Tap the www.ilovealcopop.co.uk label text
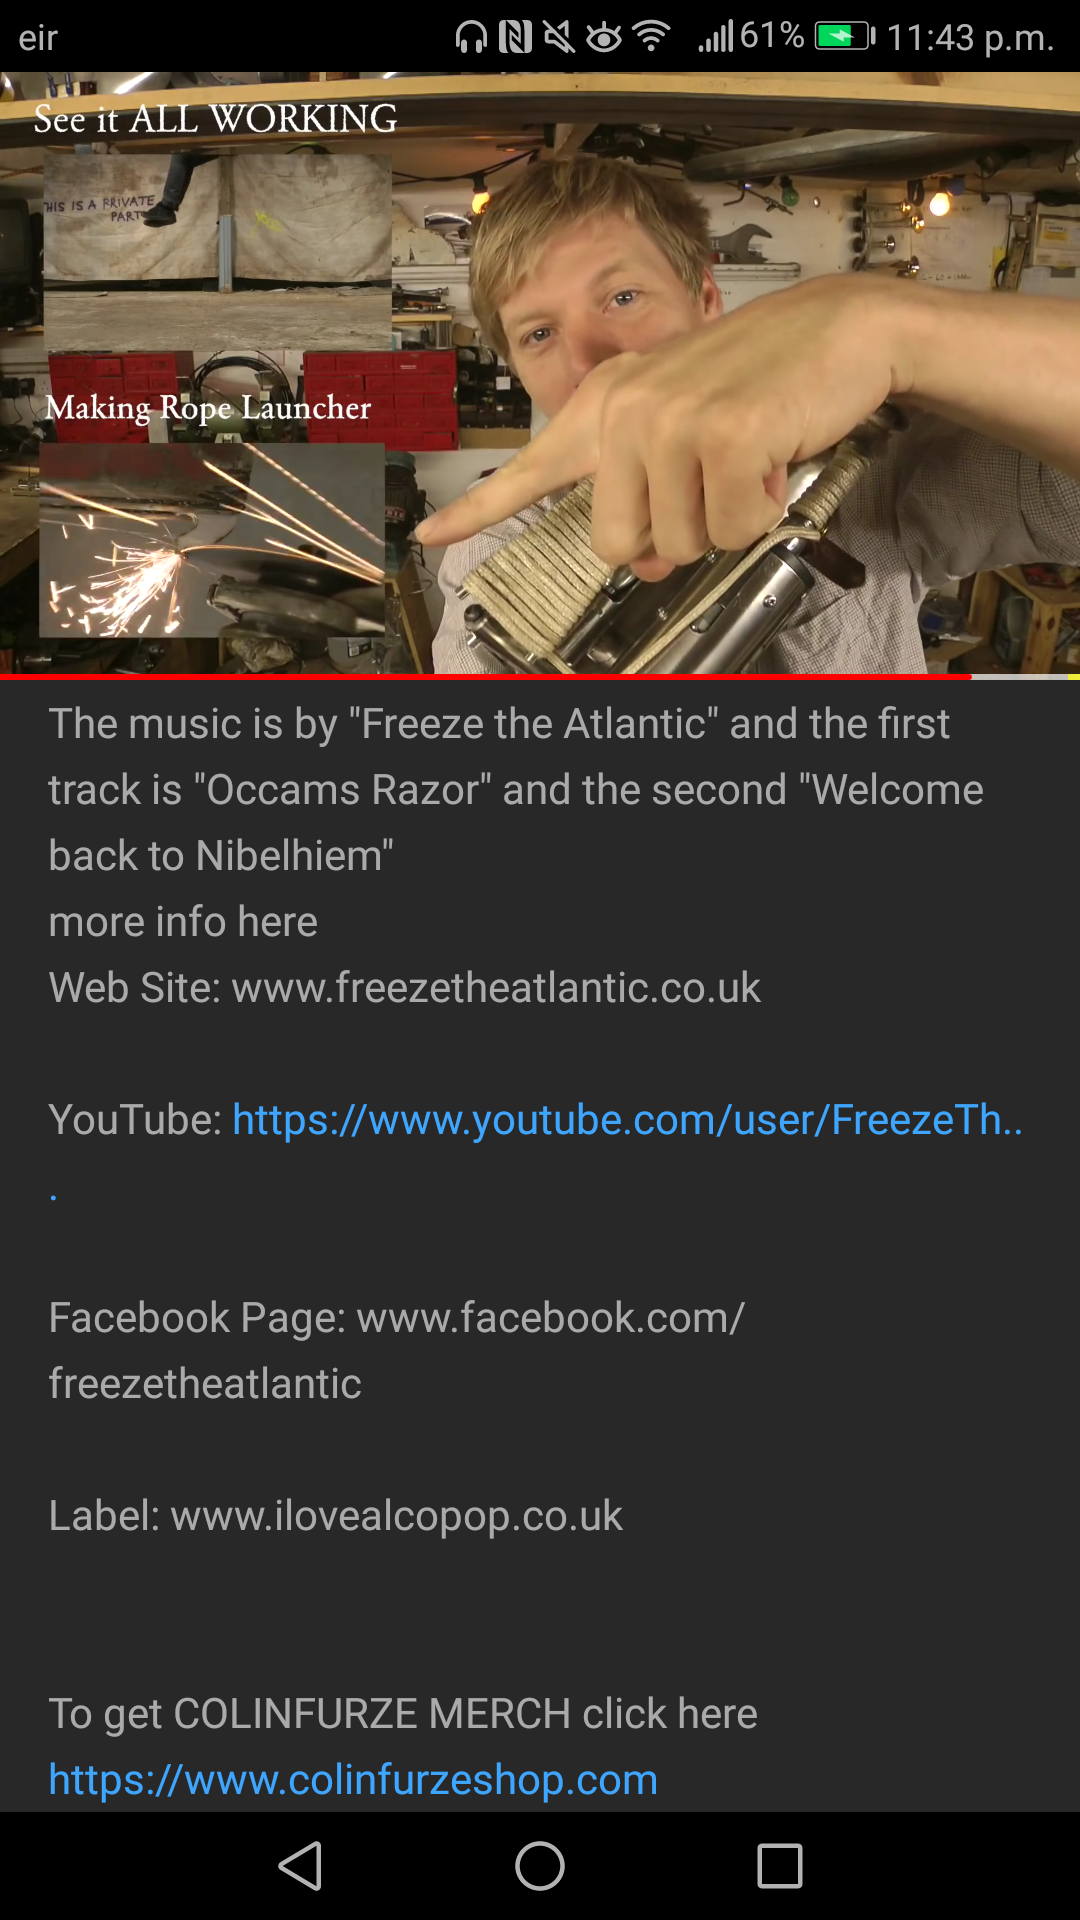The image size is (1080, 1920). pyautogui.click(x=397, y=1516)
